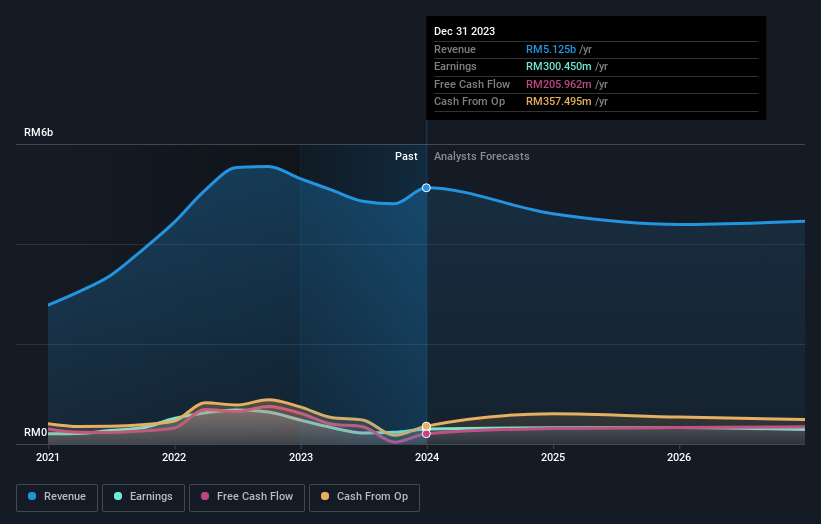821x524 pixels.
Task: Toggle the Revenue legend series
Action: click(x=57, y=497)
